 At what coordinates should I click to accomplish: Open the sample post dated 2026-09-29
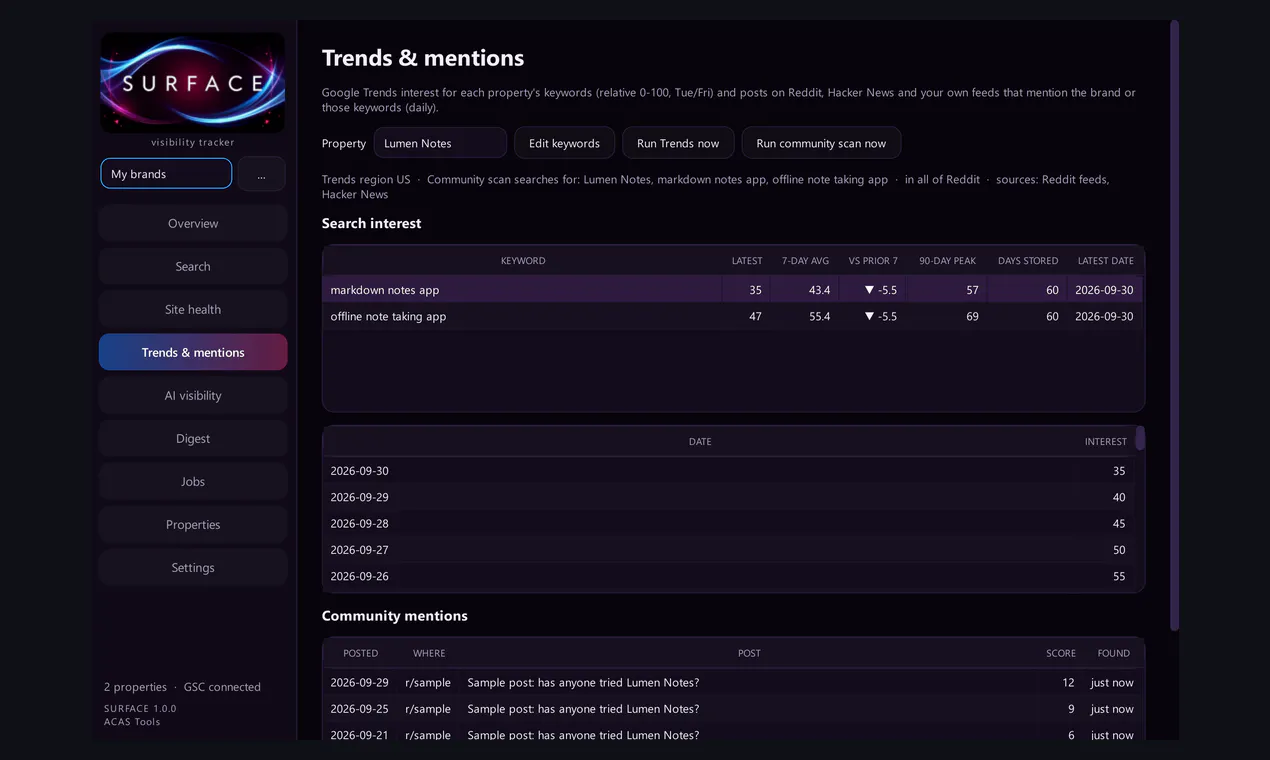733,683
